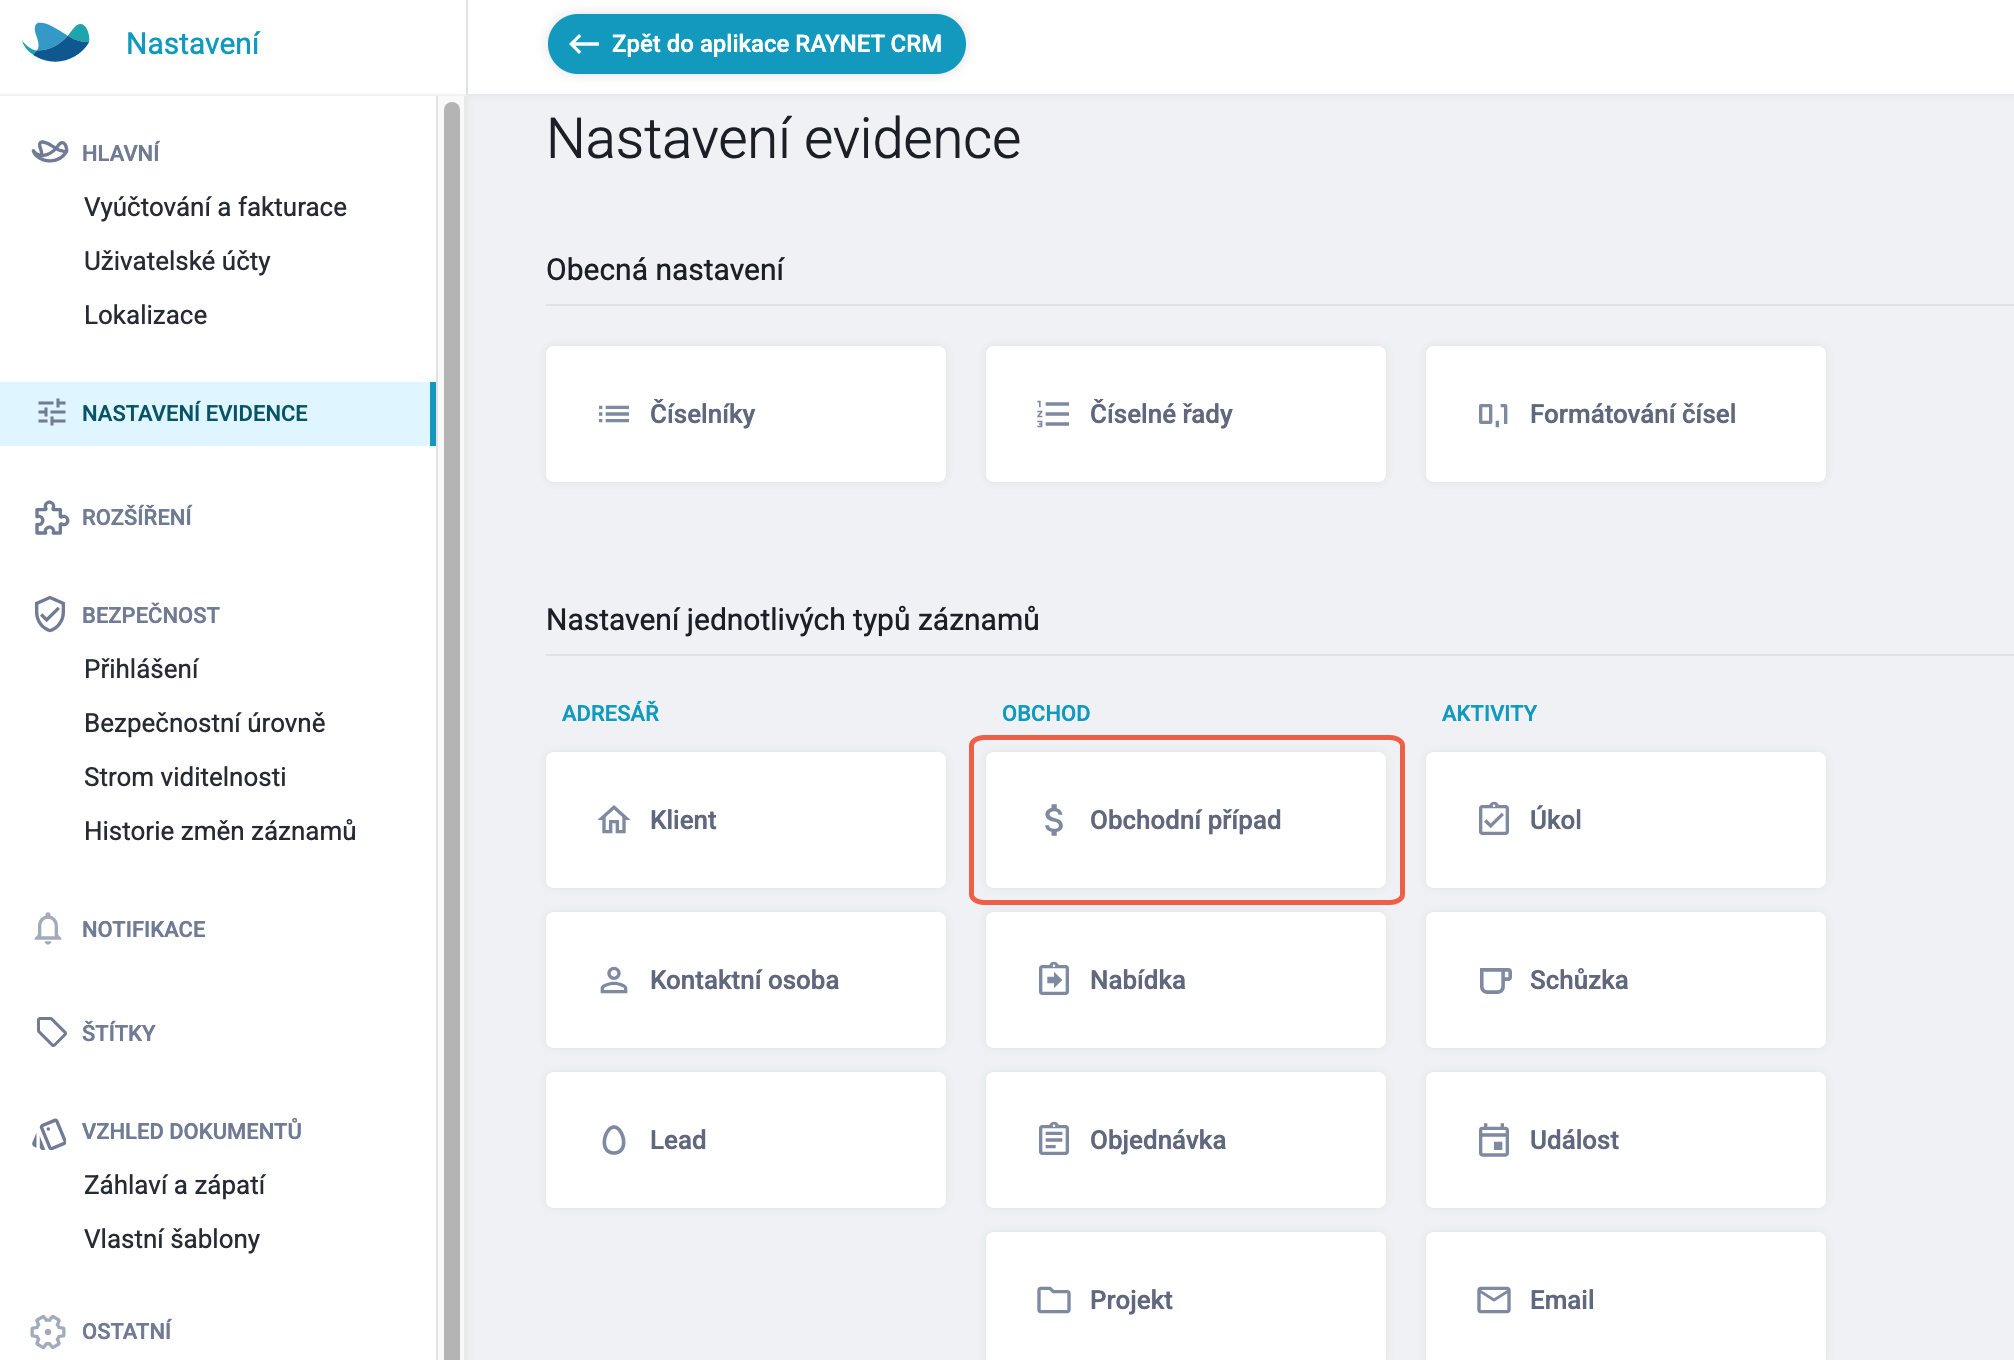Image resolution: width=2014 pixels, height=1360 pixels.
Task: Click the Číselné řady numbered-list icon
Action: pyautogui.click(x=1053, y=414)
